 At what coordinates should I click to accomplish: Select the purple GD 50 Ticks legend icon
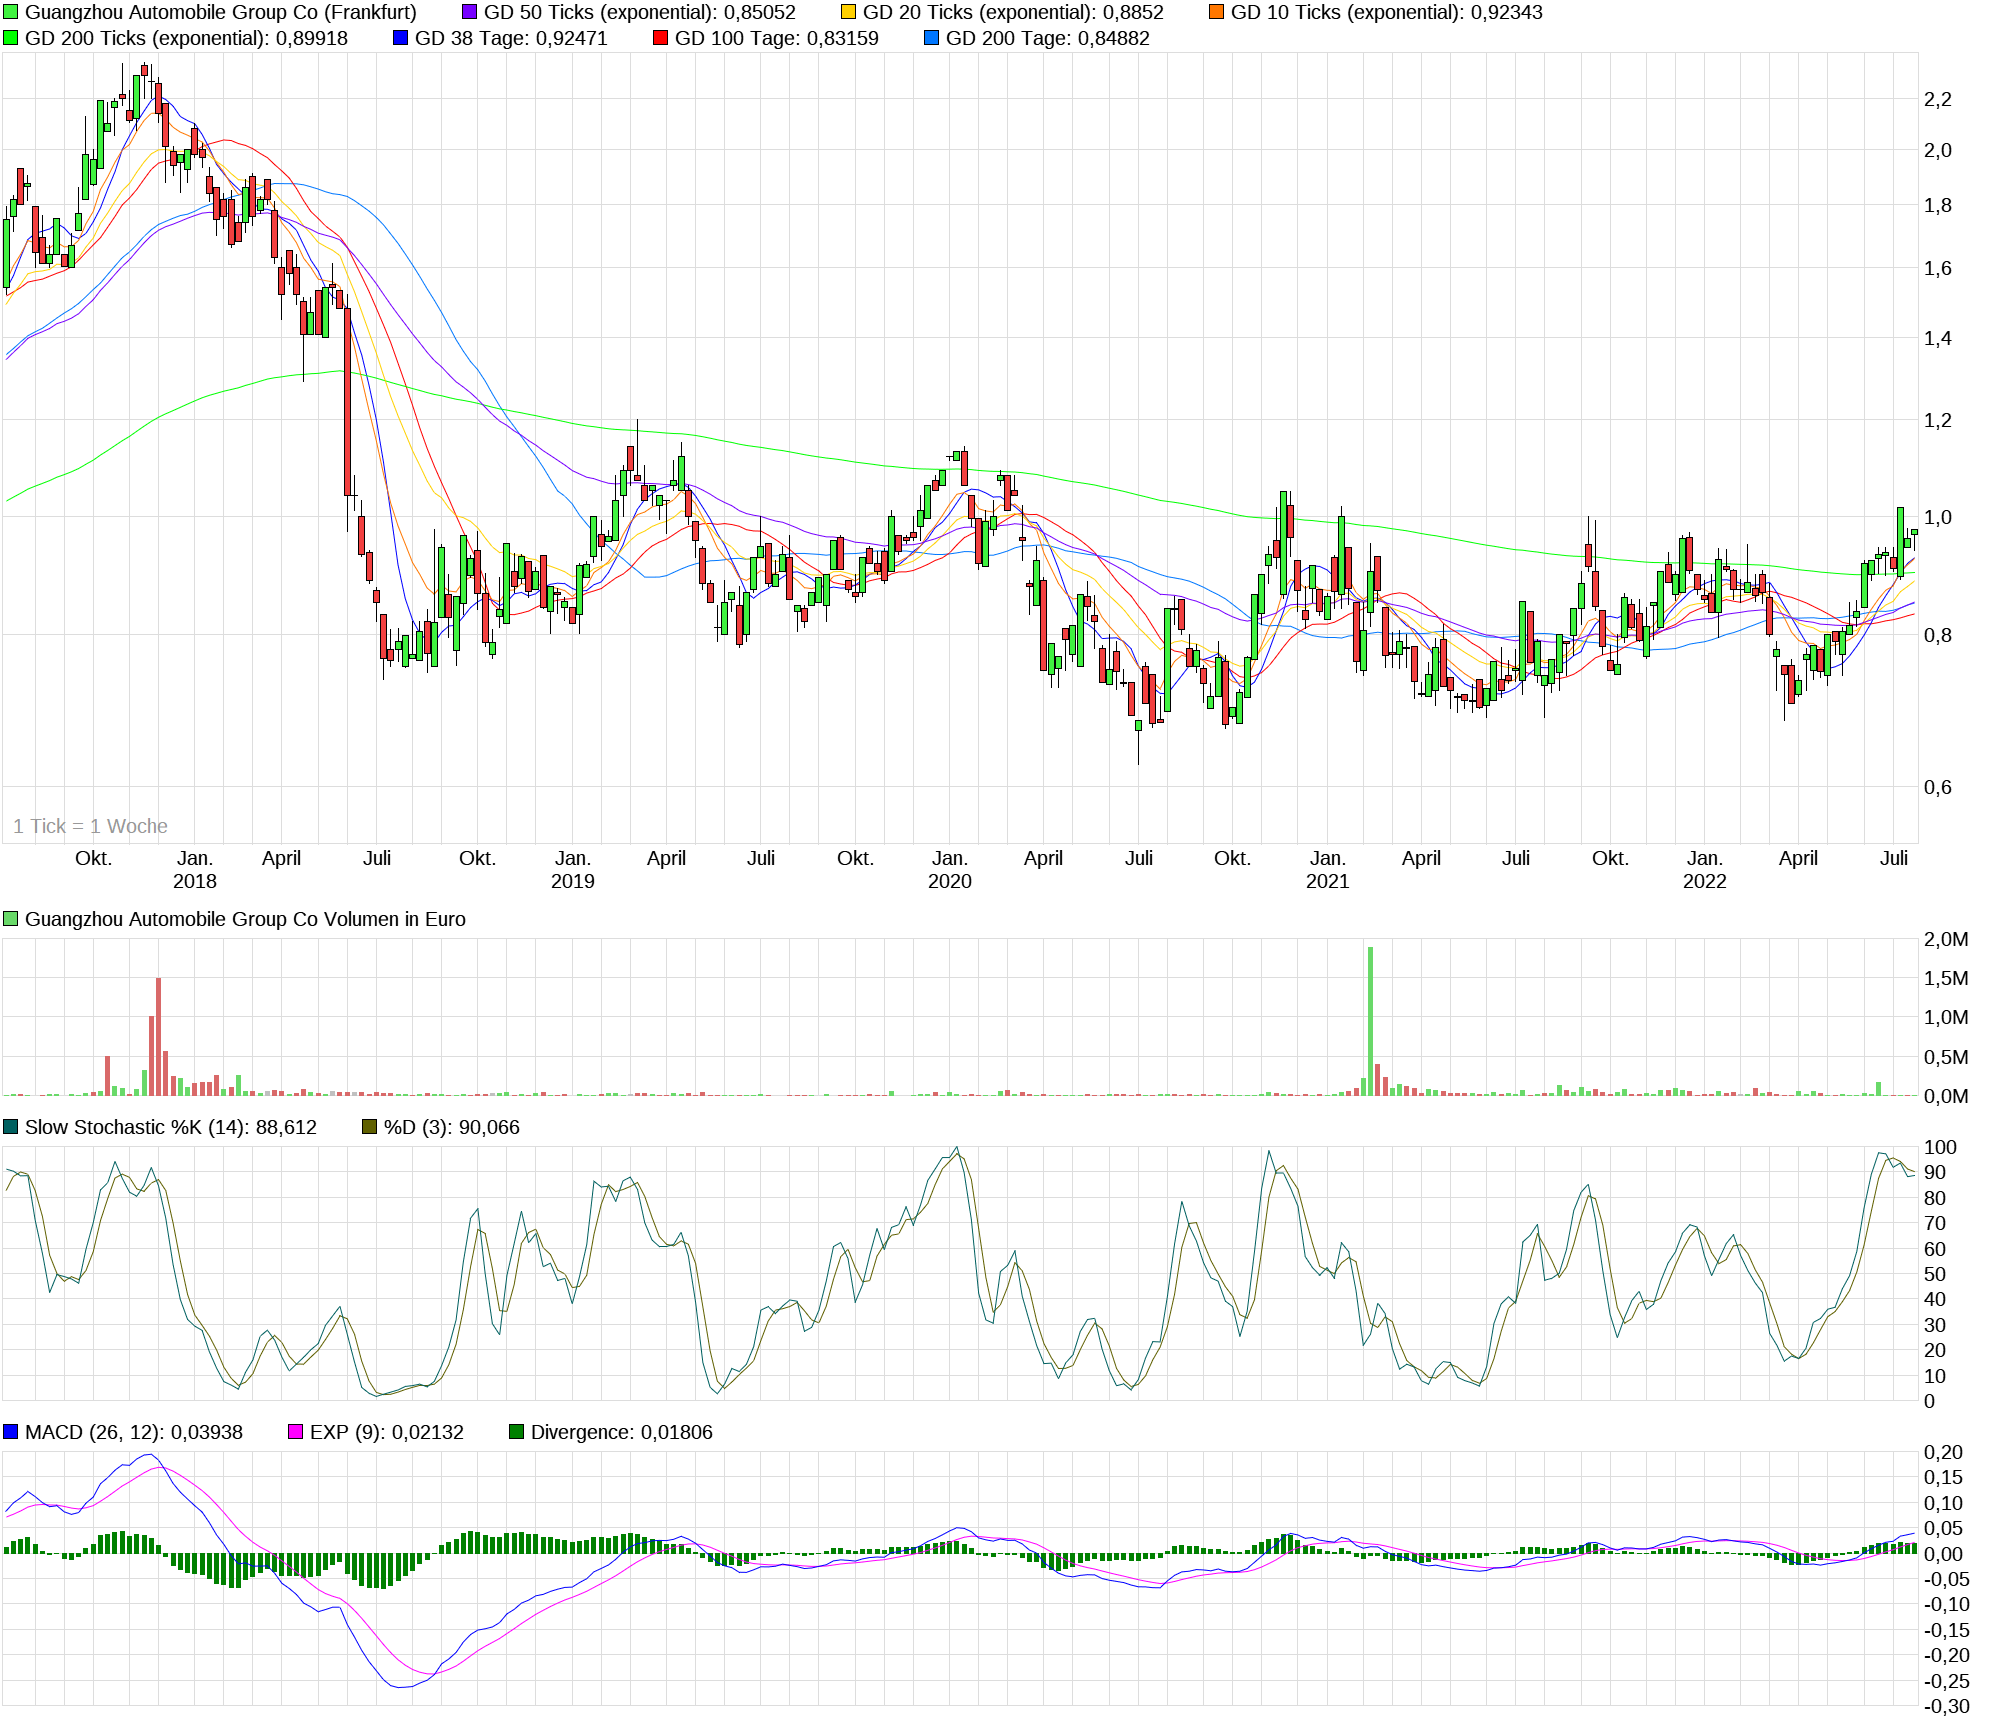coord(470,13)
